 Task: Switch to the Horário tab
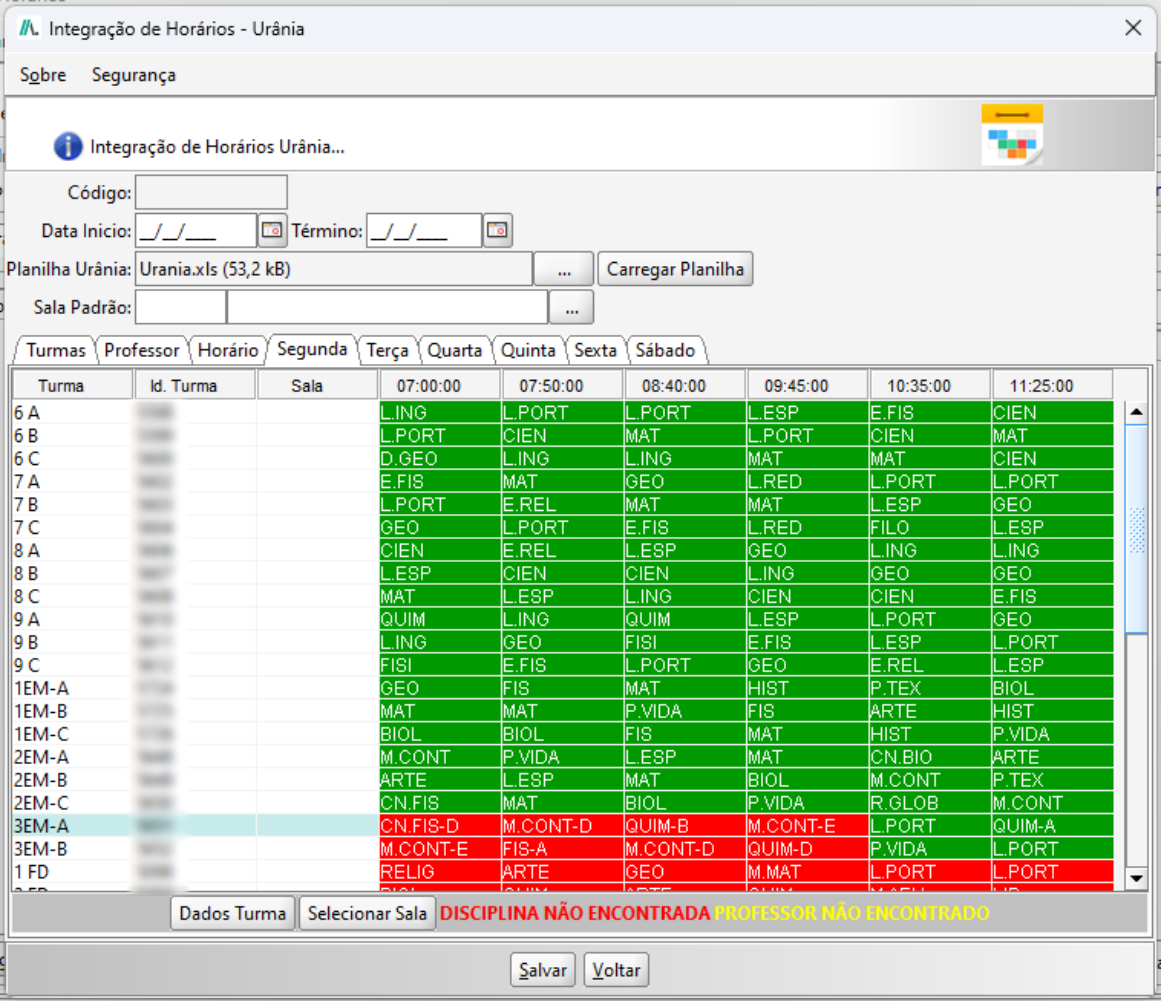[x=227, y=350]
